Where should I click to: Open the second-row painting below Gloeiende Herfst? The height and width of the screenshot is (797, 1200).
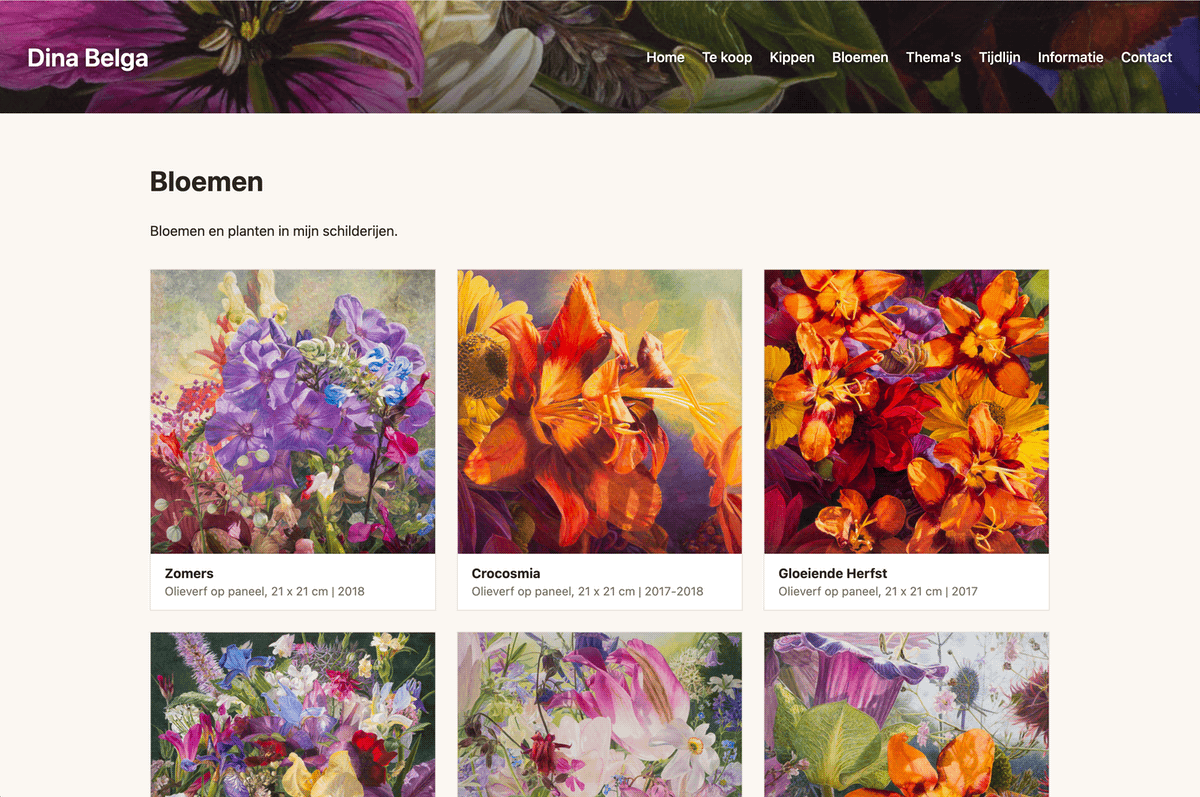pos(907,714)
